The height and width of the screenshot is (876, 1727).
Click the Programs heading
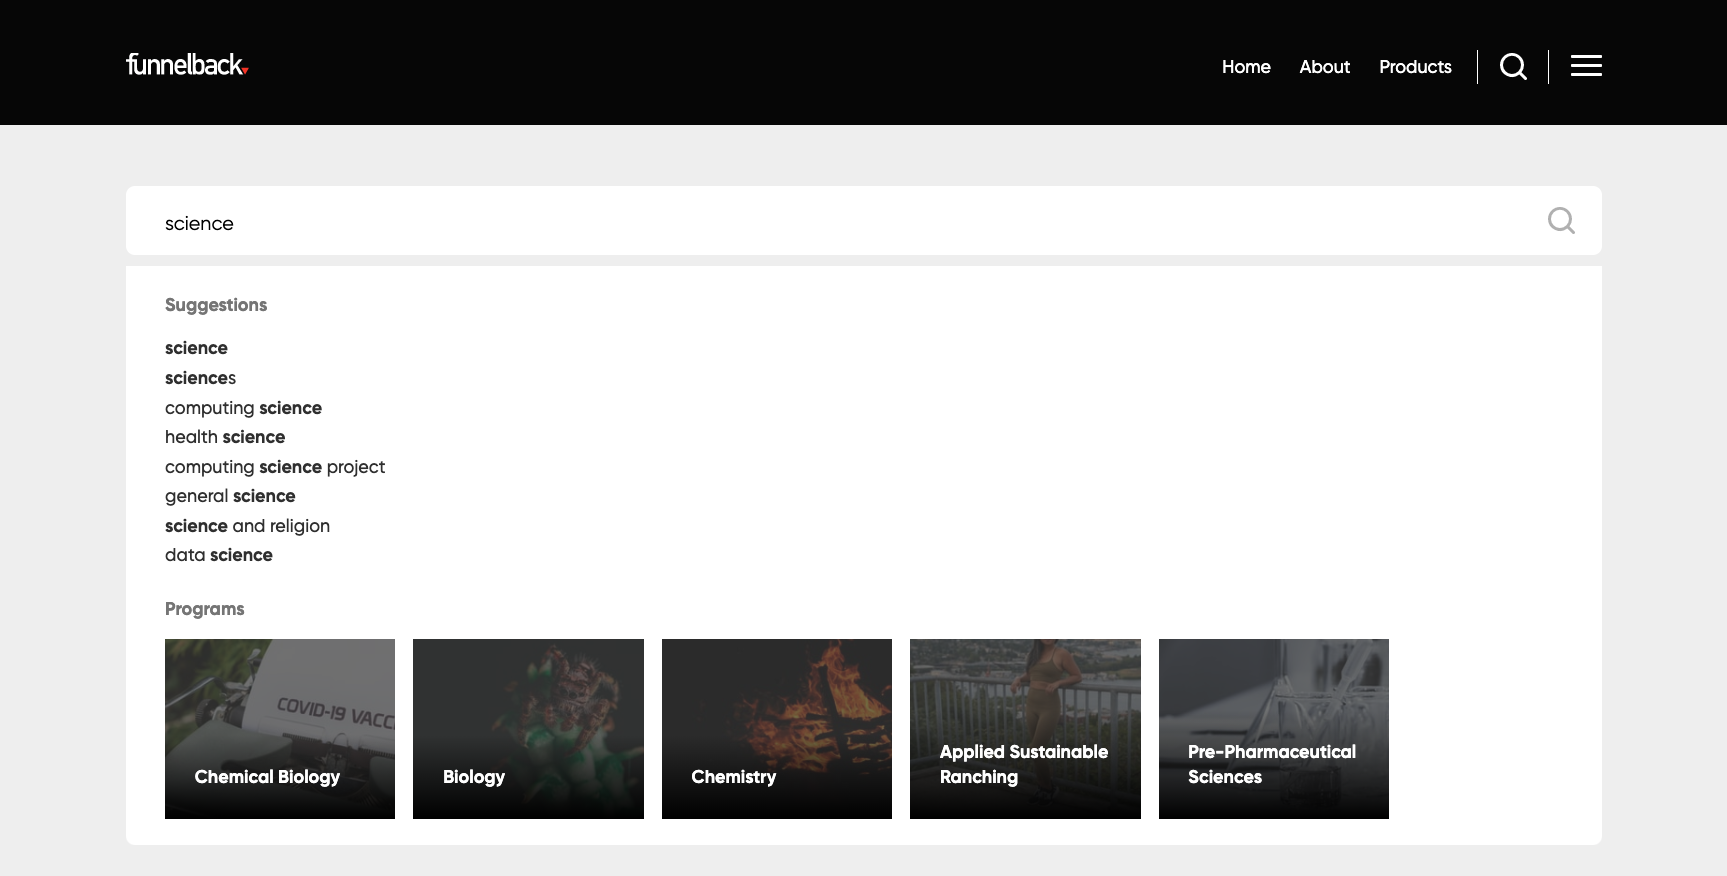(x=204, y=609)
